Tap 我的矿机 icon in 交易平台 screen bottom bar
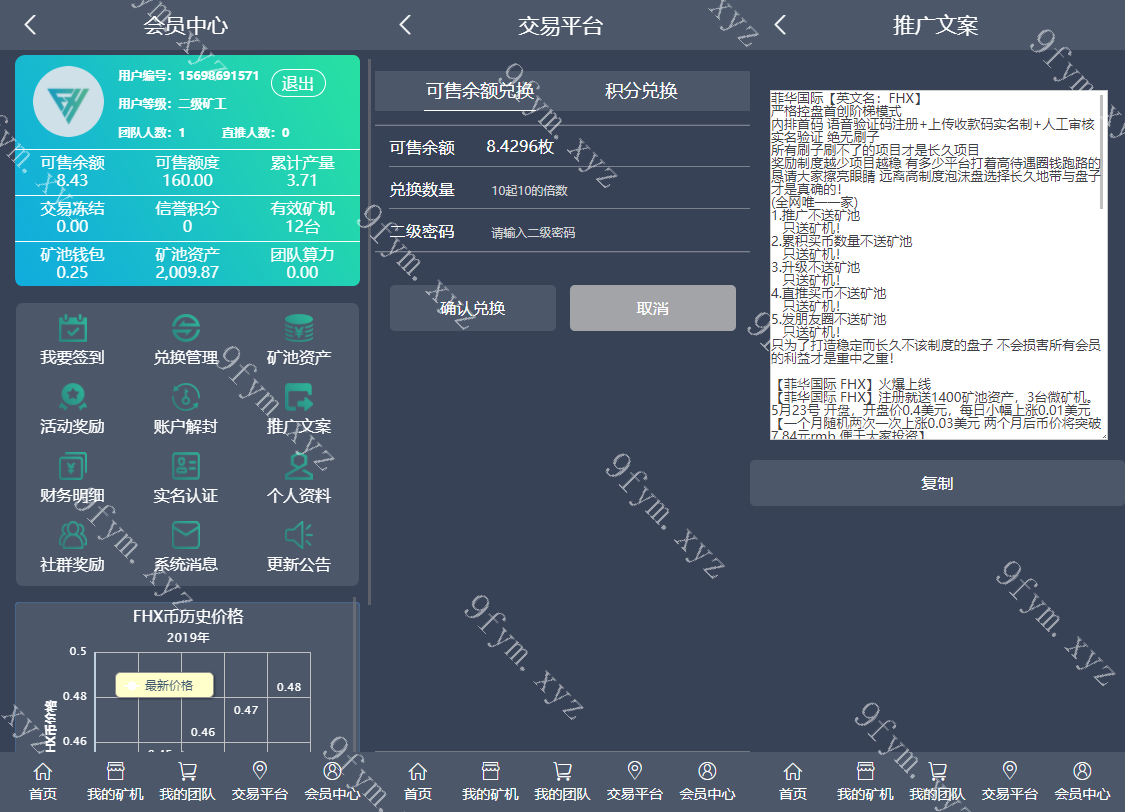Image resolution: width=1125 pixels, height=812 pixels. [x=491, y=772]
